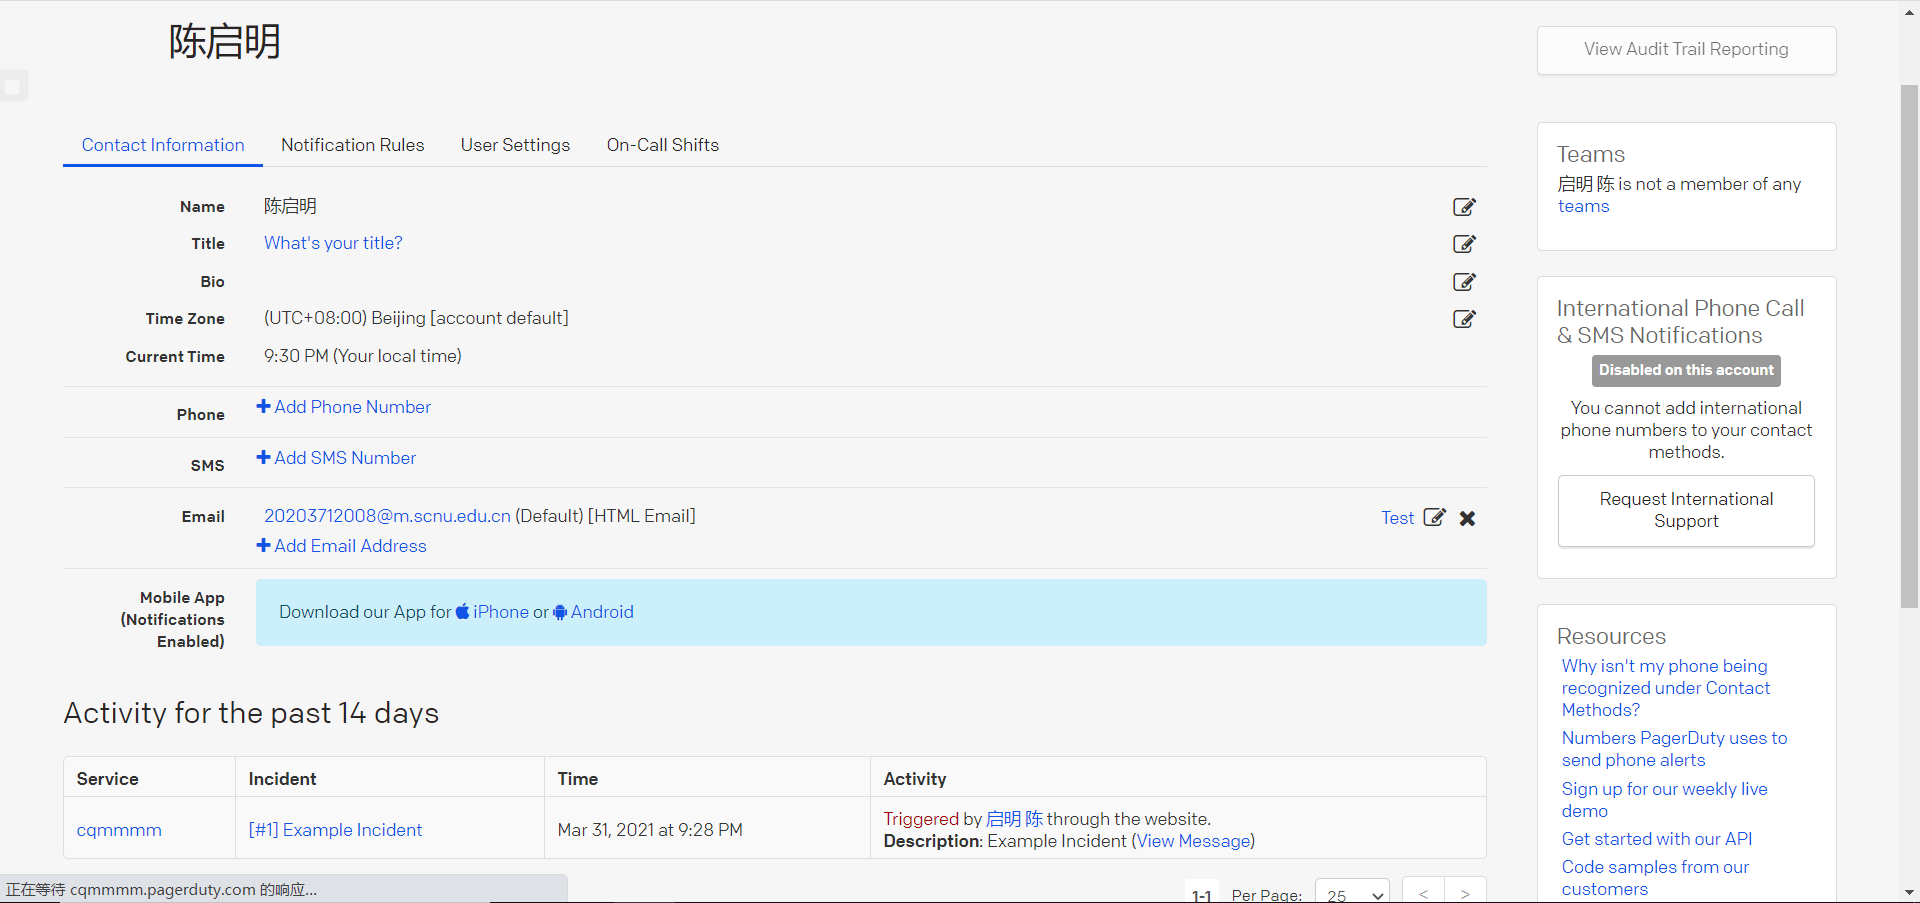The image size is (1920, 903).
Task: Click the Time Zone value text
Action: pos(416,318)
